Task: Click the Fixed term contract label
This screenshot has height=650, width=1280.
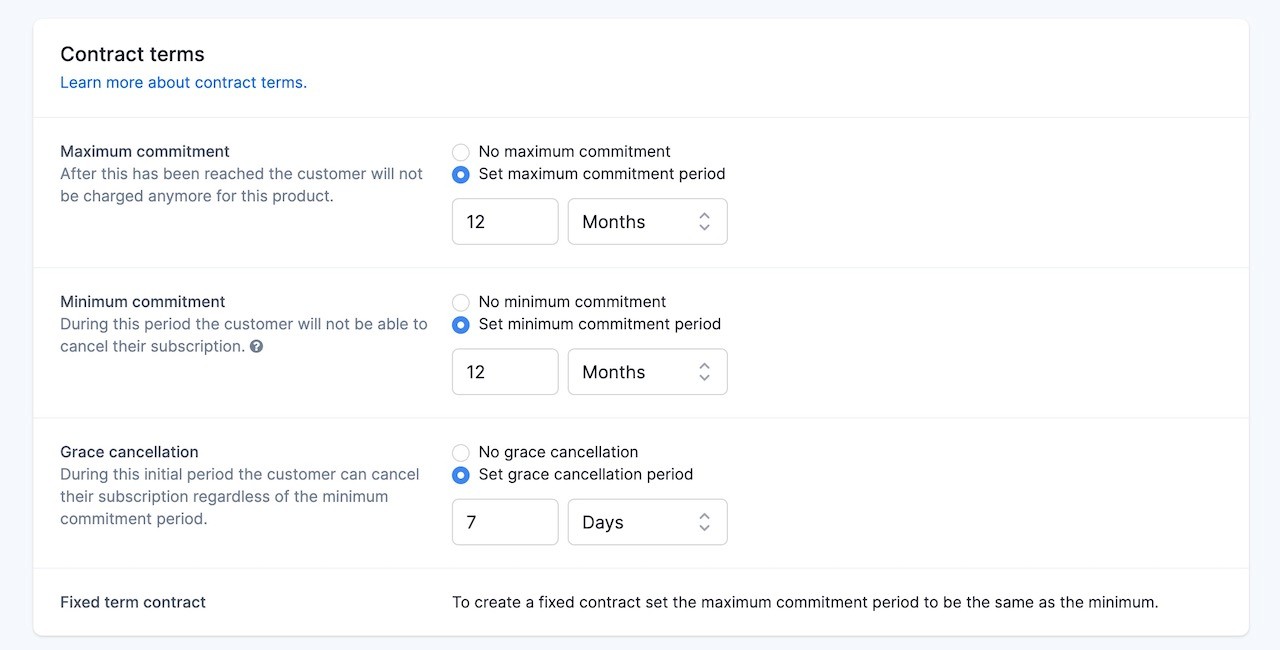Action: point(133,602)
